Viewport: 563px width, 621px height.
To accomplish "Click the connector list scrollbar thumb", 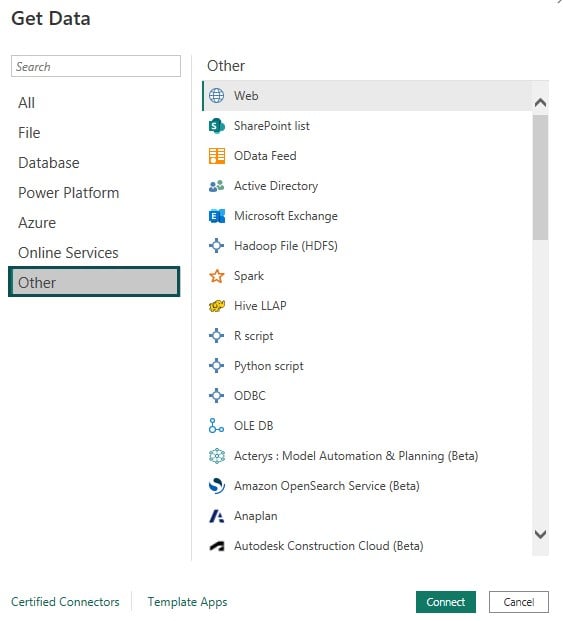I will tap(540, 177).
